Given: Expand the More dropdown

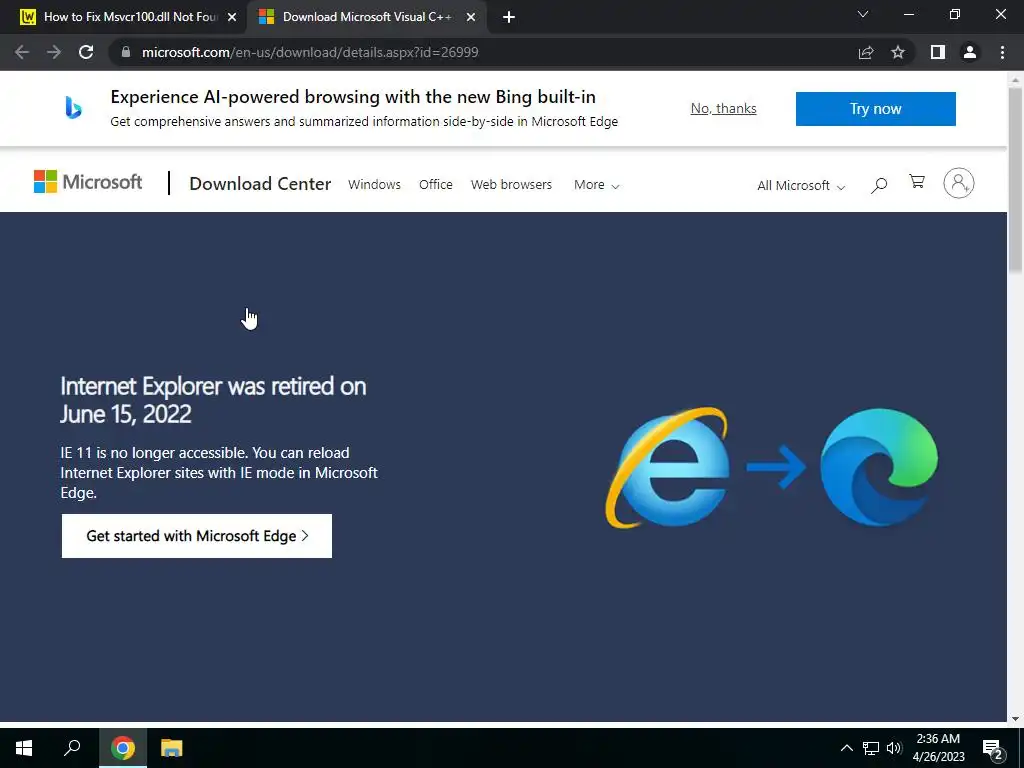Looking at the screenshot, I should 596,185.
